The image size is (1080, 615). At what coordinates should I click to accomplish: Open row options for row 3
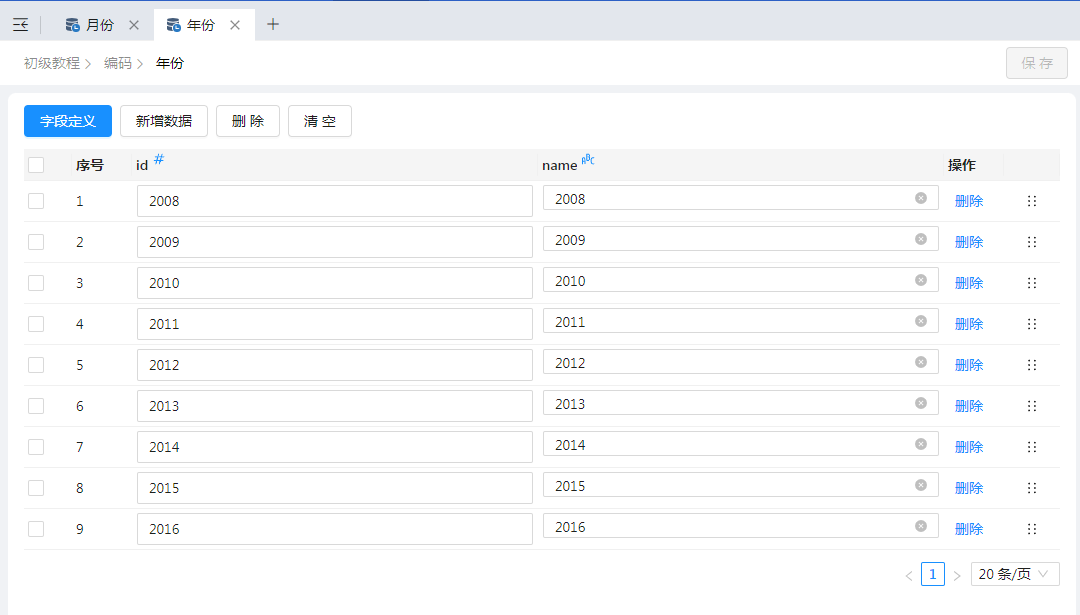point(1032,283)
